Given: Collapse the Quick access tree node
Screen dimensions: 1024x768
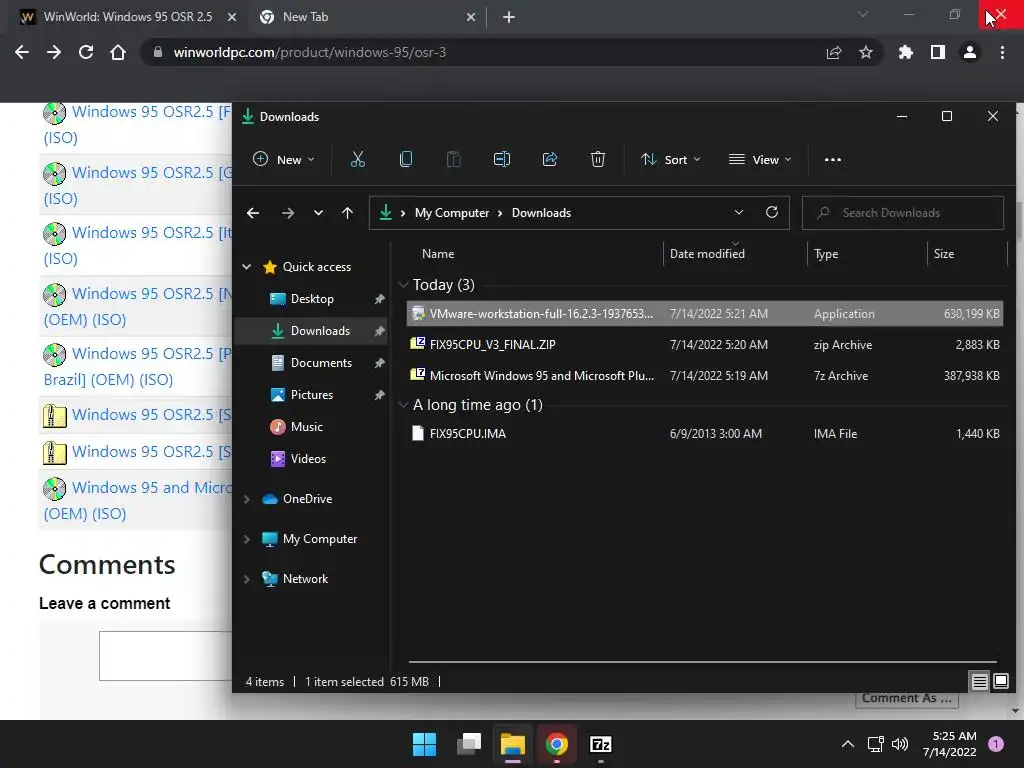Looking at the screenshot, I should 246,266.
